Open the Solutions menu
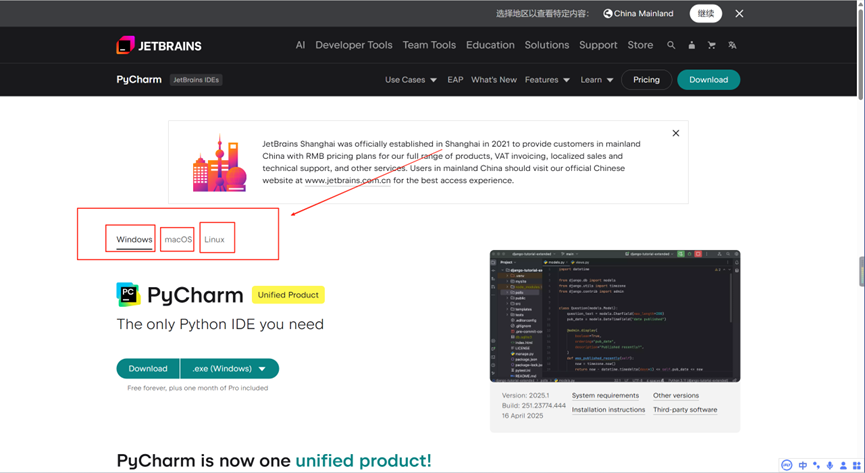This screenshot has width=865, height=473. (x=547, y=45)
